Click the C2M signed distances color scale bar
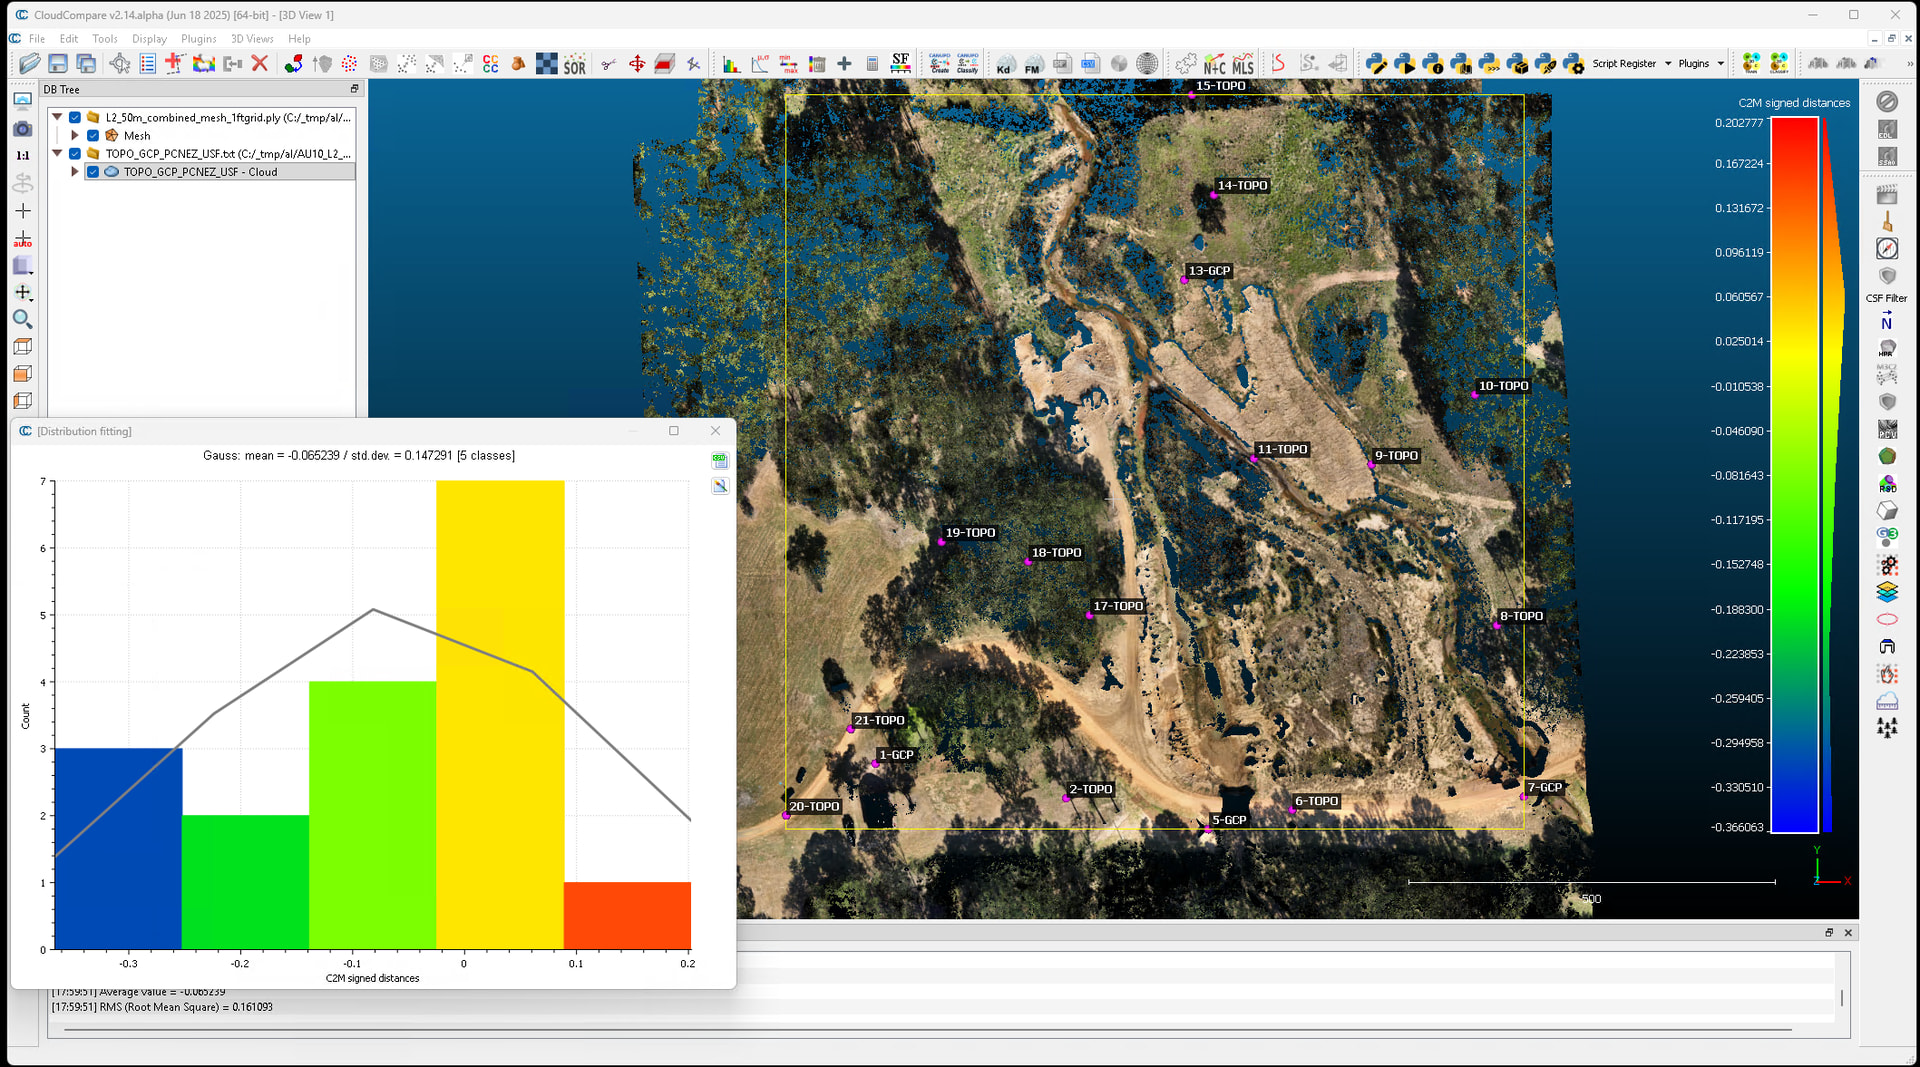This screenshot has width=1920, height=1067. pos(1794,475)
